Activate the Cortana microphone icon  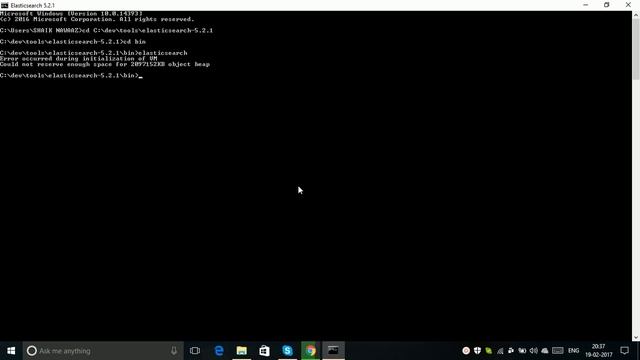[174, 351]
